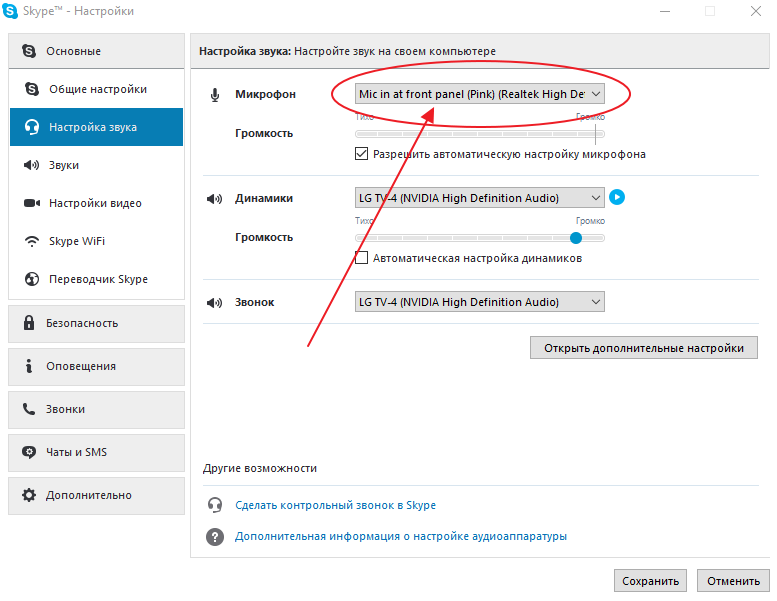Click the microphone icon beside Микрофон

214,94
